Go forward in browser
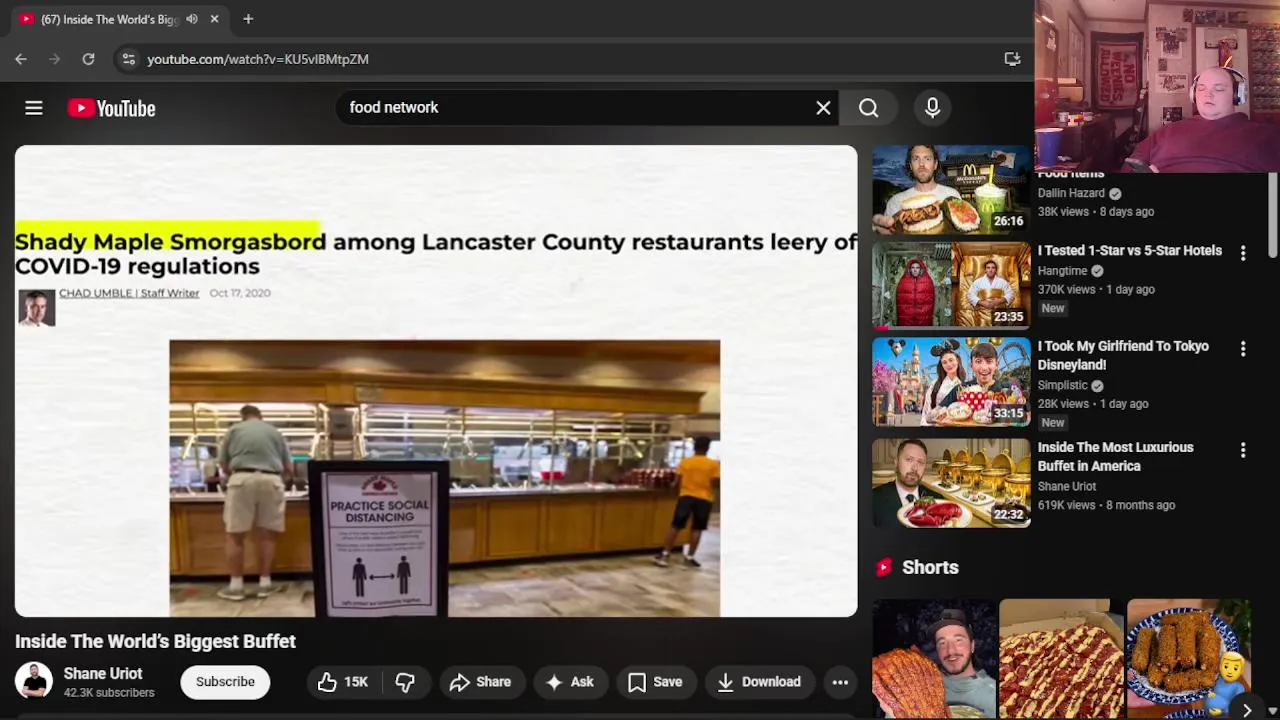Screen dimensions: 1280x720 click(55, 59)
